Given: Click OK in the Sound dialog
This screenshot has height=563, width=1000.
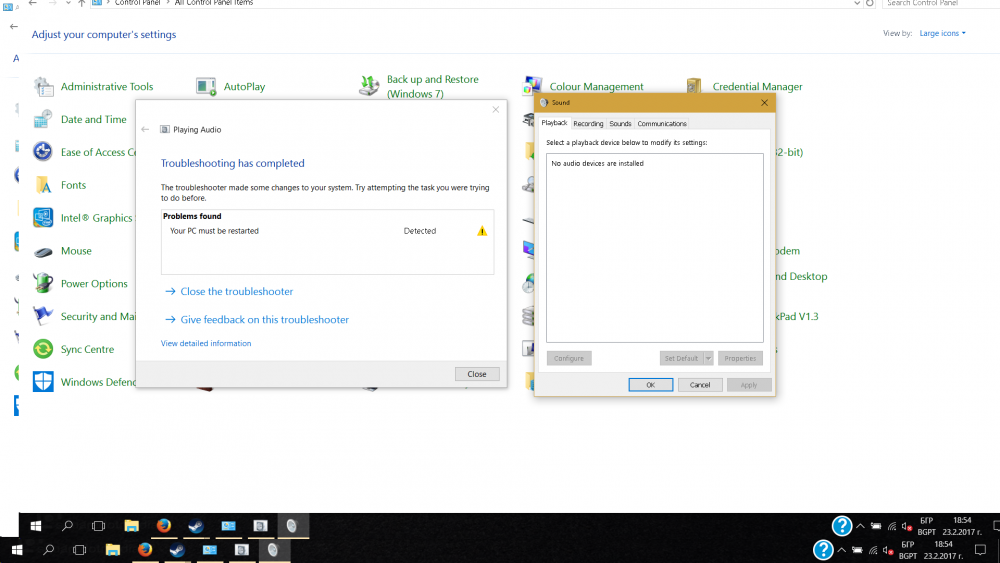Looking at the screenshot, I should tap(651, 385).
